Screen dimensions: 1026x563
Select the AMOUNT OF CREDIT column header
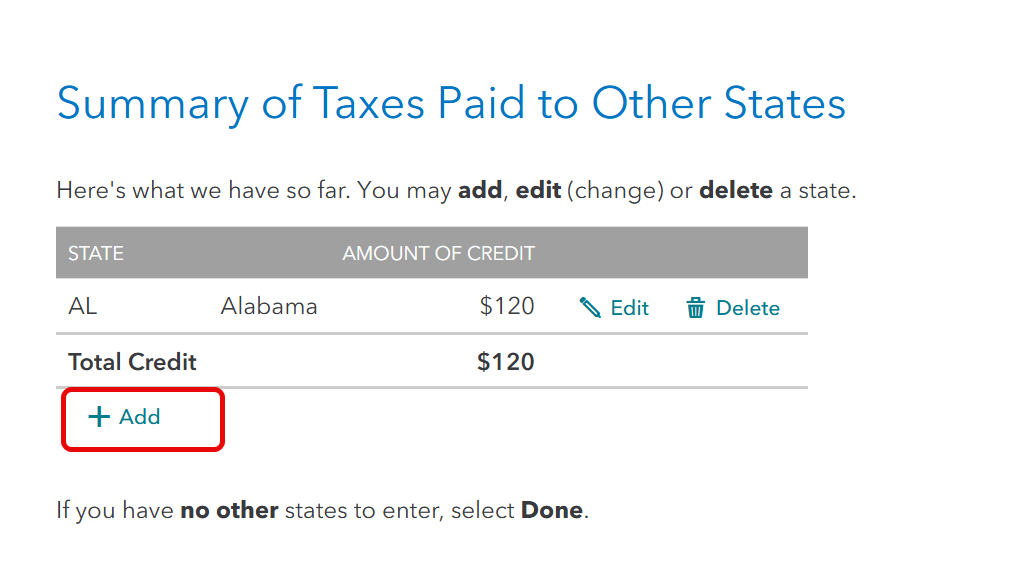click(x=438, y=253)
